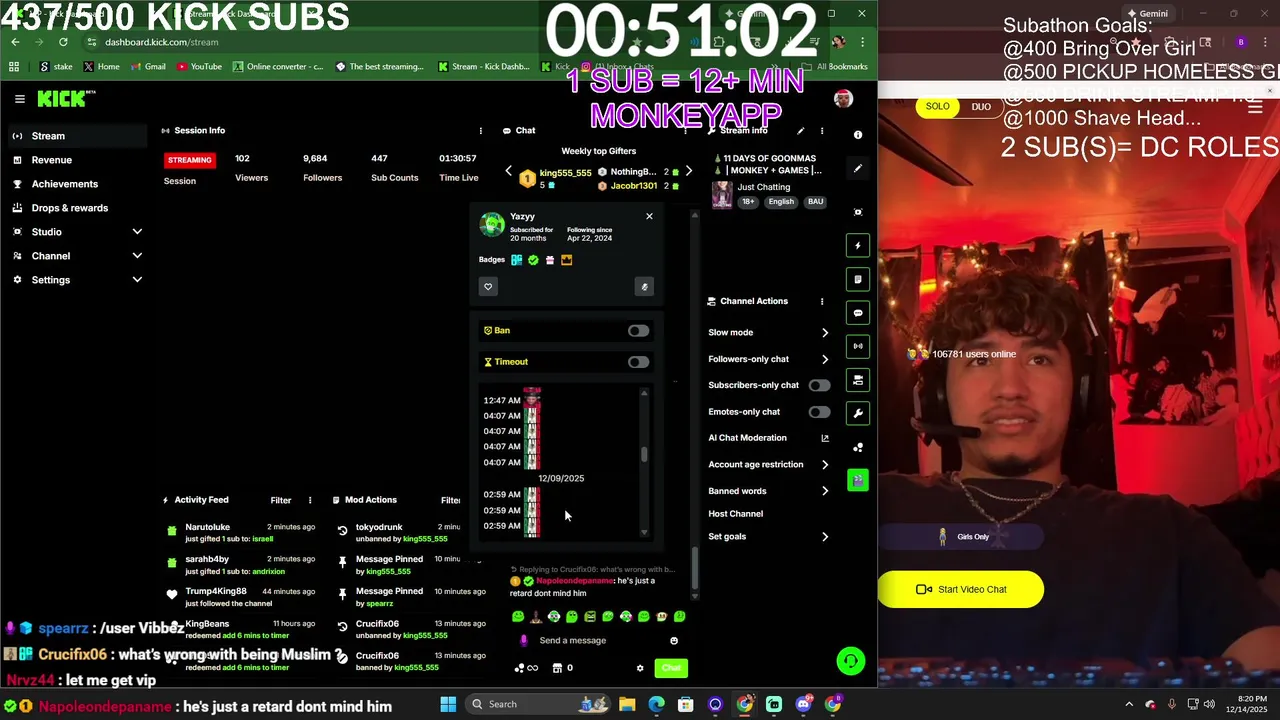The height and width of the screenshot is (720, 1280).
Task: Open Channel Actions options menu
Action: 822,301
